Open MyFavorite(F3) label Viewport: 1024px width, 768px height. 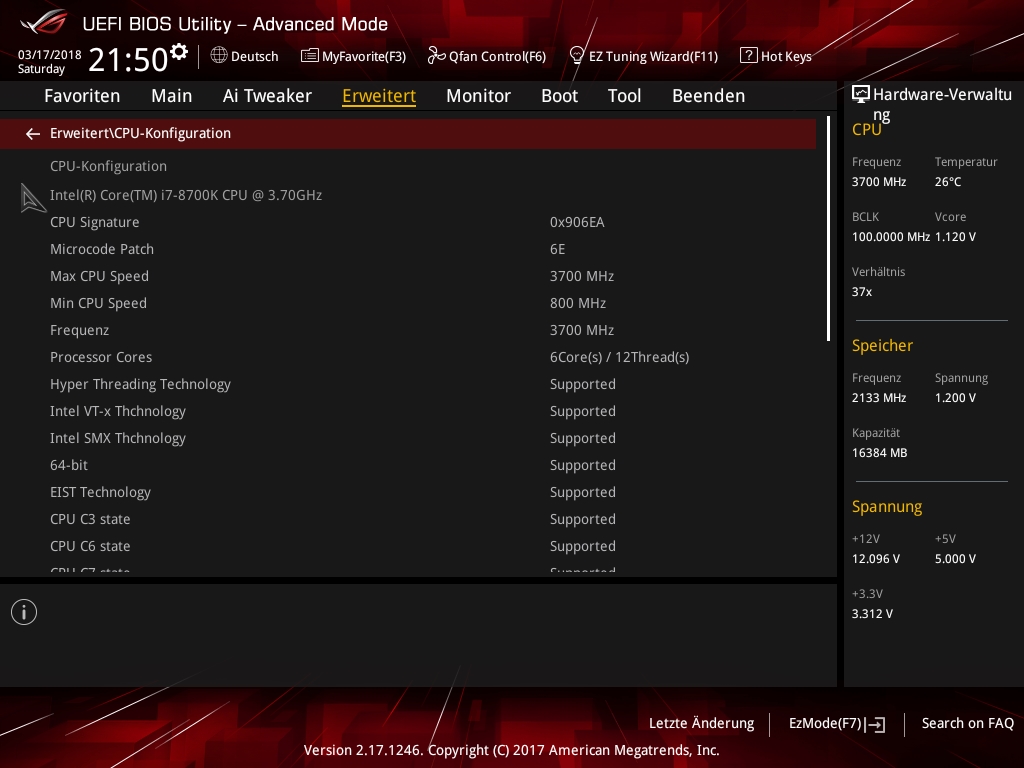[x=364, y=56]
